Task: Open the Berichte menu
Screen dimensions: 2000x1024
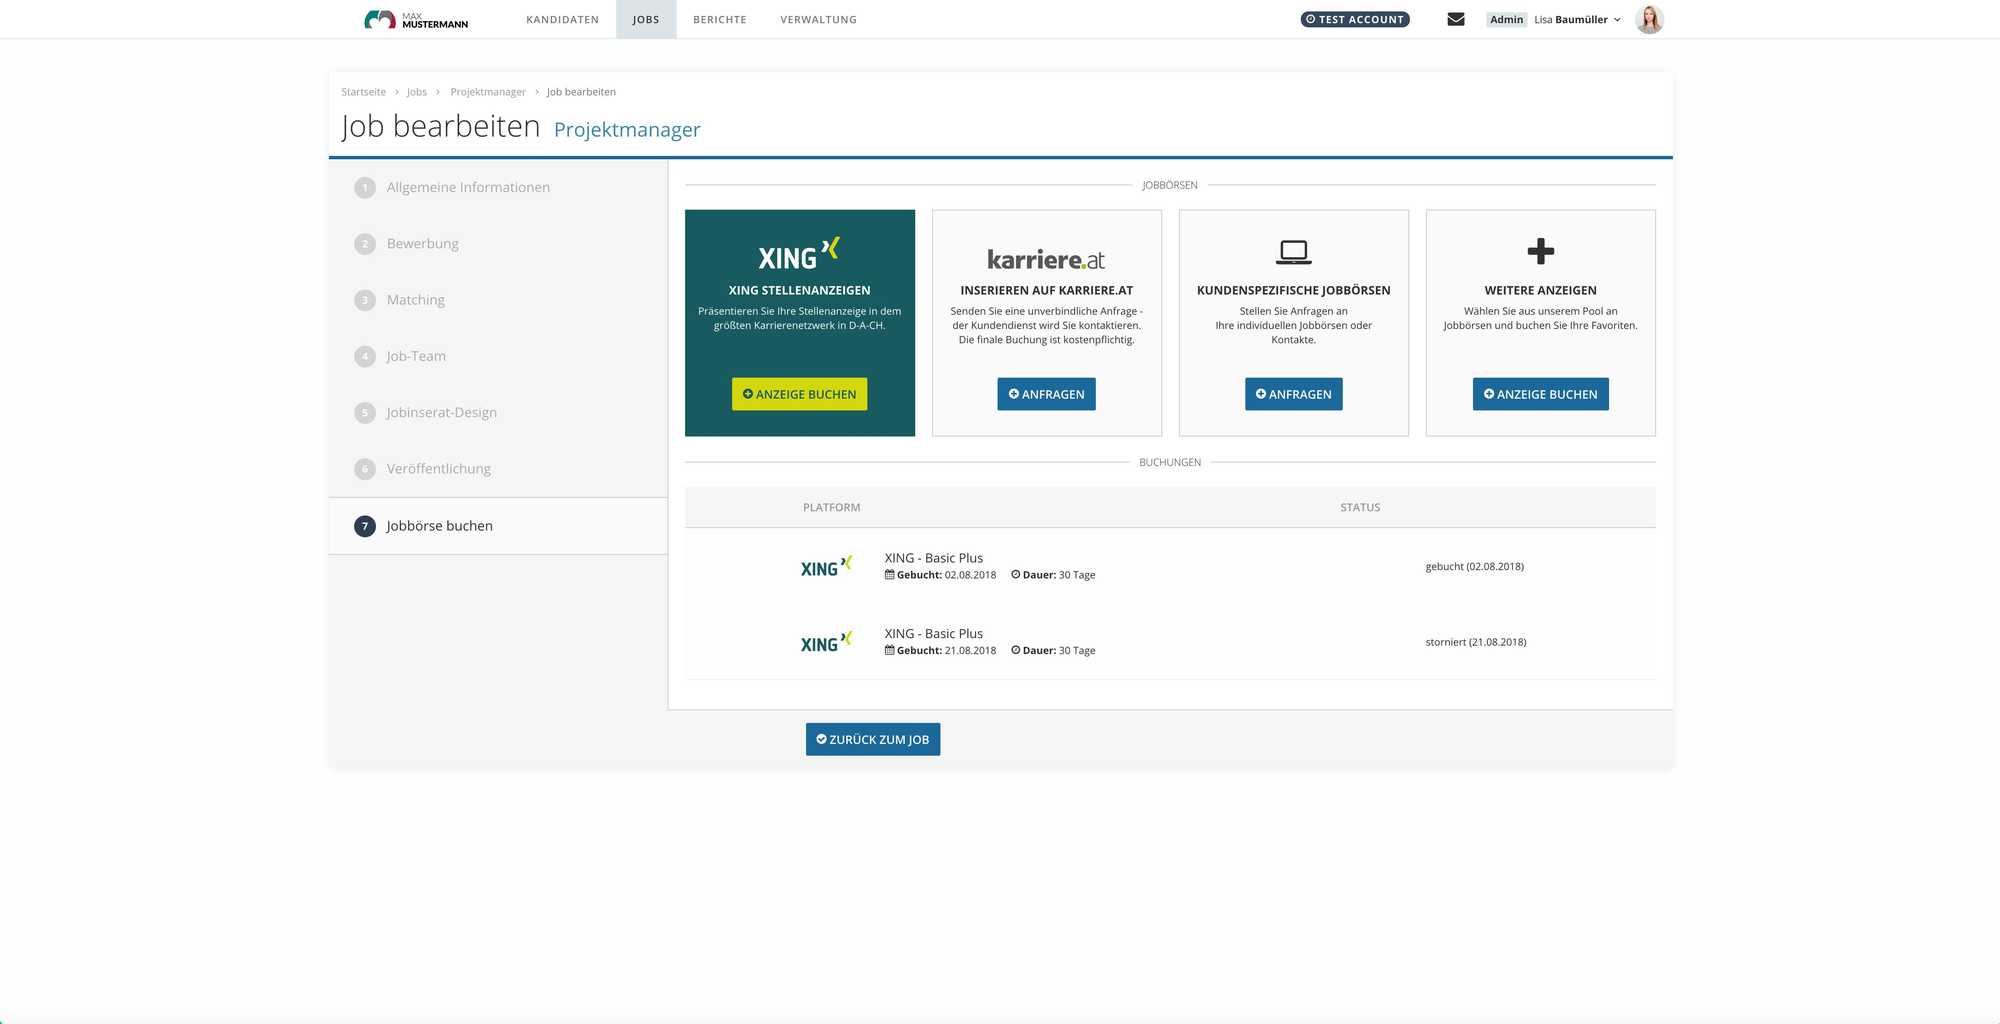Action: pyautogui.click(x=720, y=19)
